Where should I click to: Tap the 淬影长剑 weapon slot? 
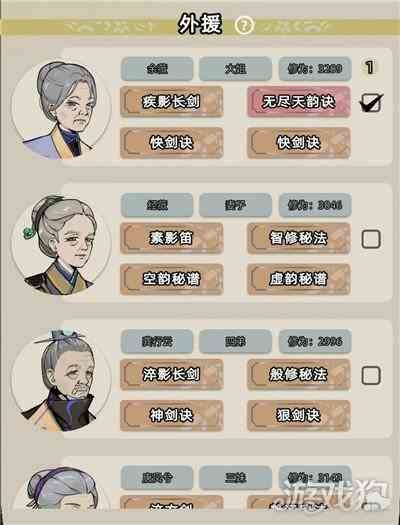pyautogui.click(x=171, y=374)
